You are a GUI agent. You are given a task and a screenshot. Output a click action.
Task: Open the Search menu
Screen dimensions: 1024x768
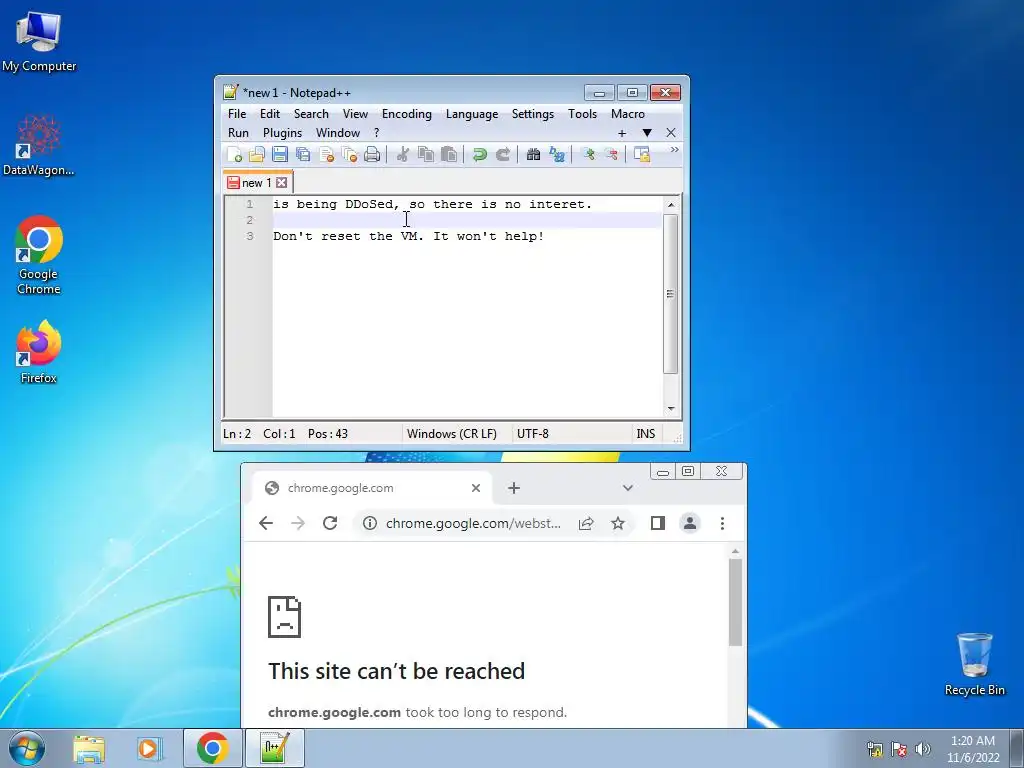[311, 114]
